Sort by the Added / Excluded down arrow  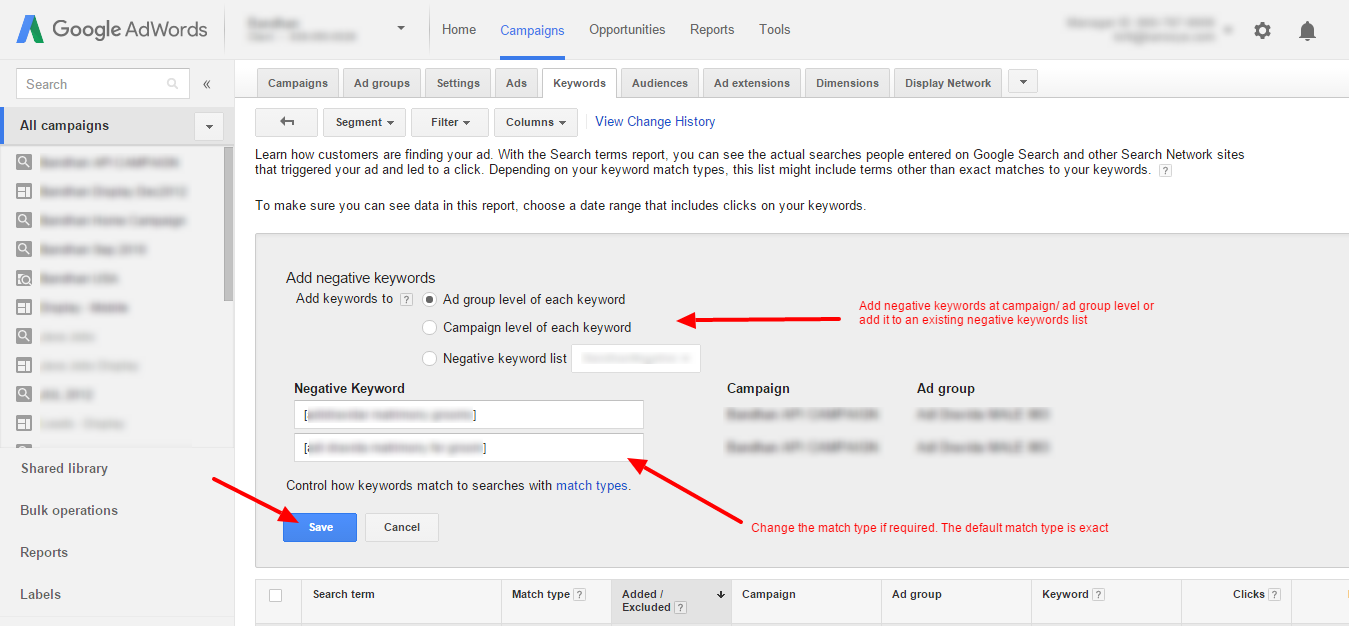click(721, 594)
